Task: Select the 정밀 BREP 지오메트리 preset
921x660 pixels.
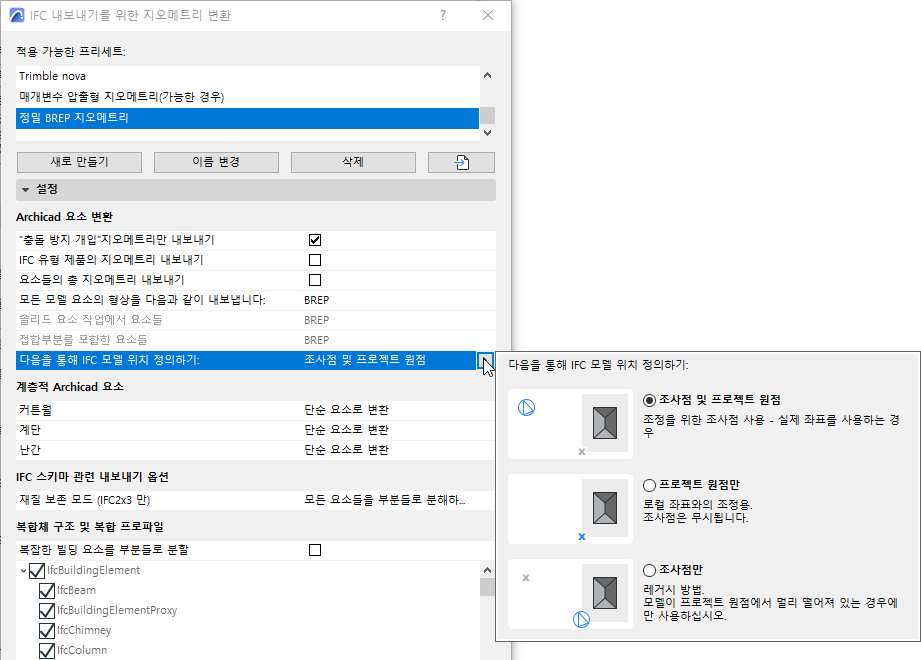Action: pyautogui.click(x=247, y=118)
